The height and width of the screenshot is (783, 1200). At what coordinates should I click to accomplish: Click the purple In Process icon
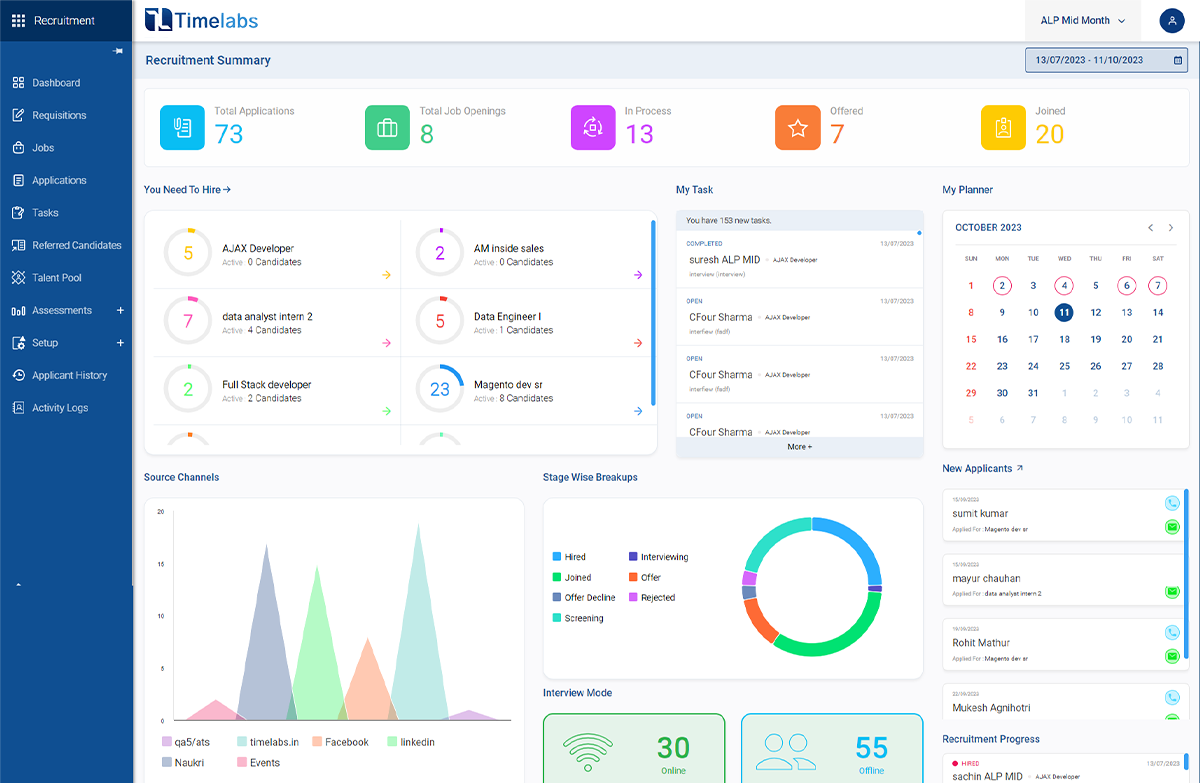click(593, 127)
